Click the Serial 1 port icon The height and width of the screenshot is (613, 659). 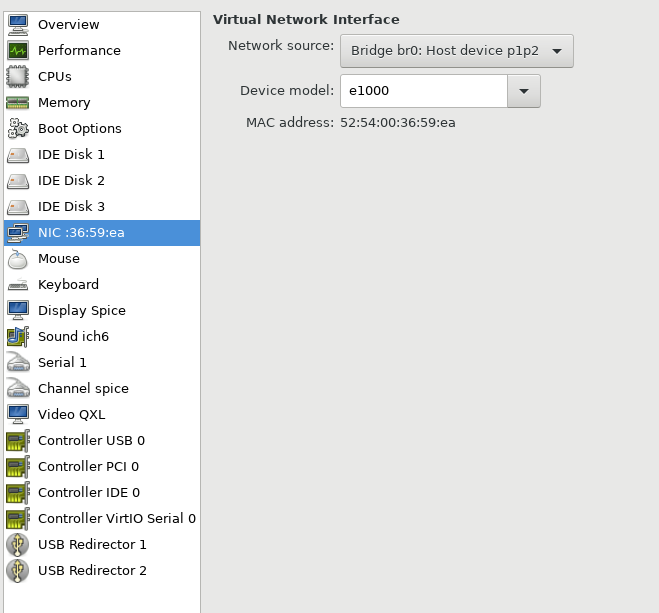coord(18,363)
